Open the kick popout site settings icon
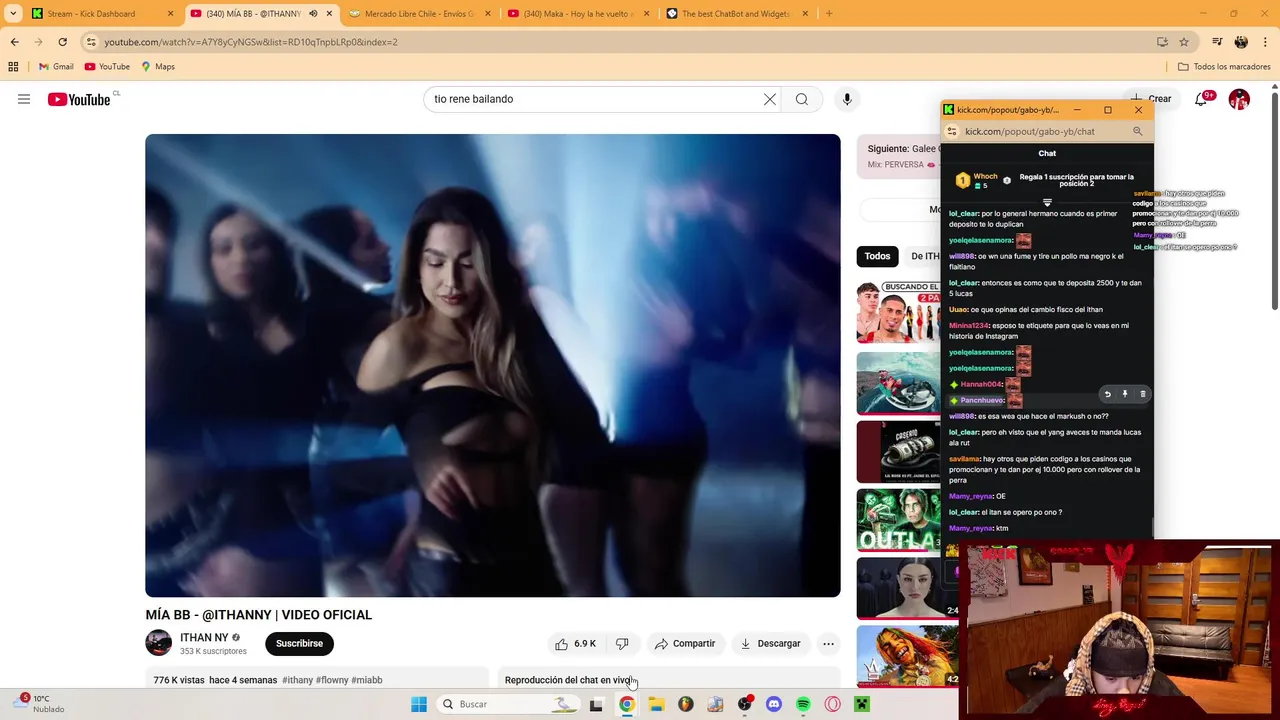 (952, 131)
